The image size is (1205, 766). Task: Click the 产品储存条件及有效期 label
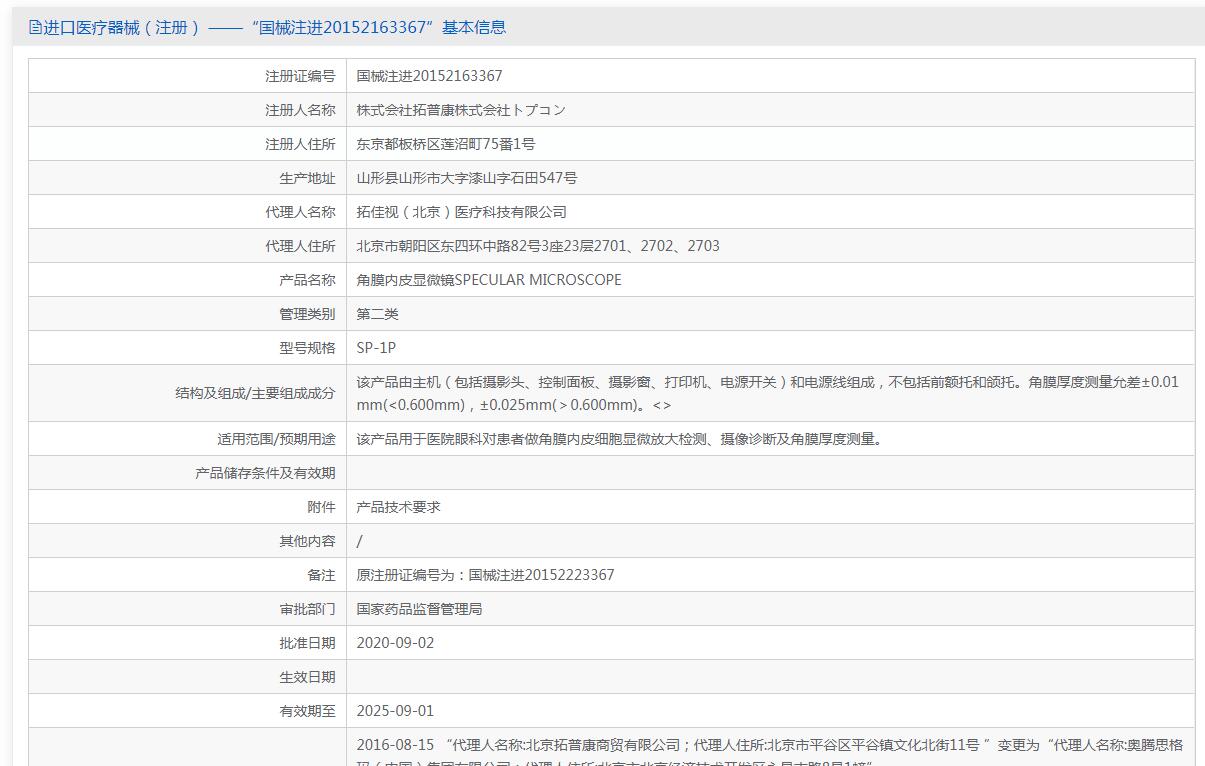click(265, 473)
